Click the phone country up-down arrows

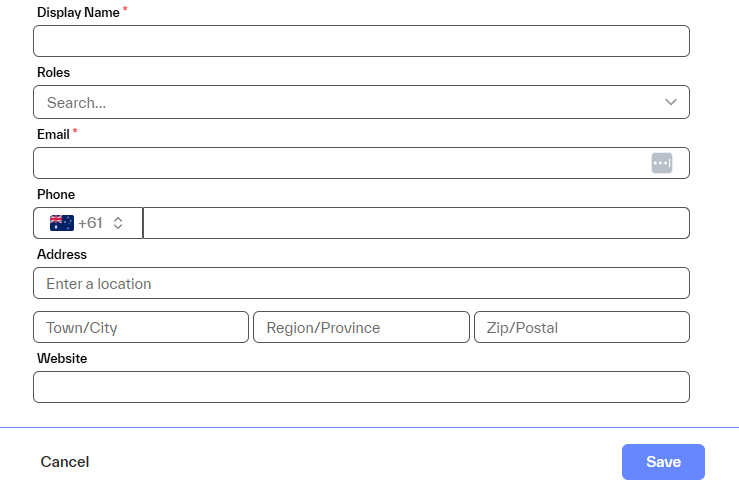pos(118,223)
